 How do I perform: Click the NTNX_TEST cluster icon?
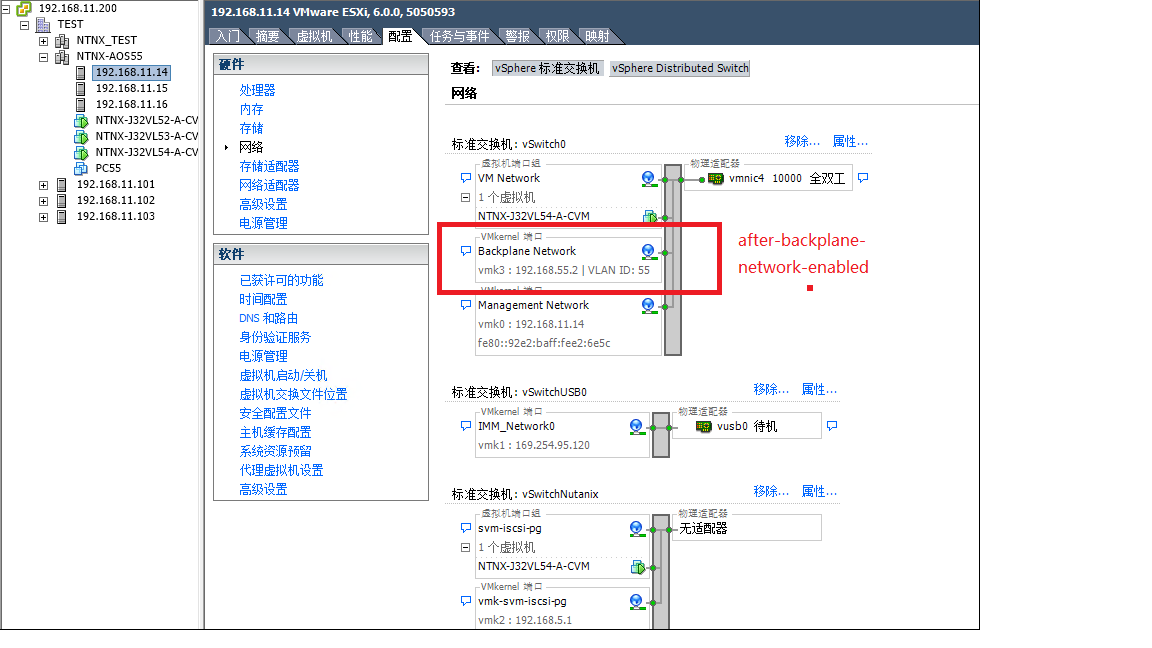tap(62, 40)
